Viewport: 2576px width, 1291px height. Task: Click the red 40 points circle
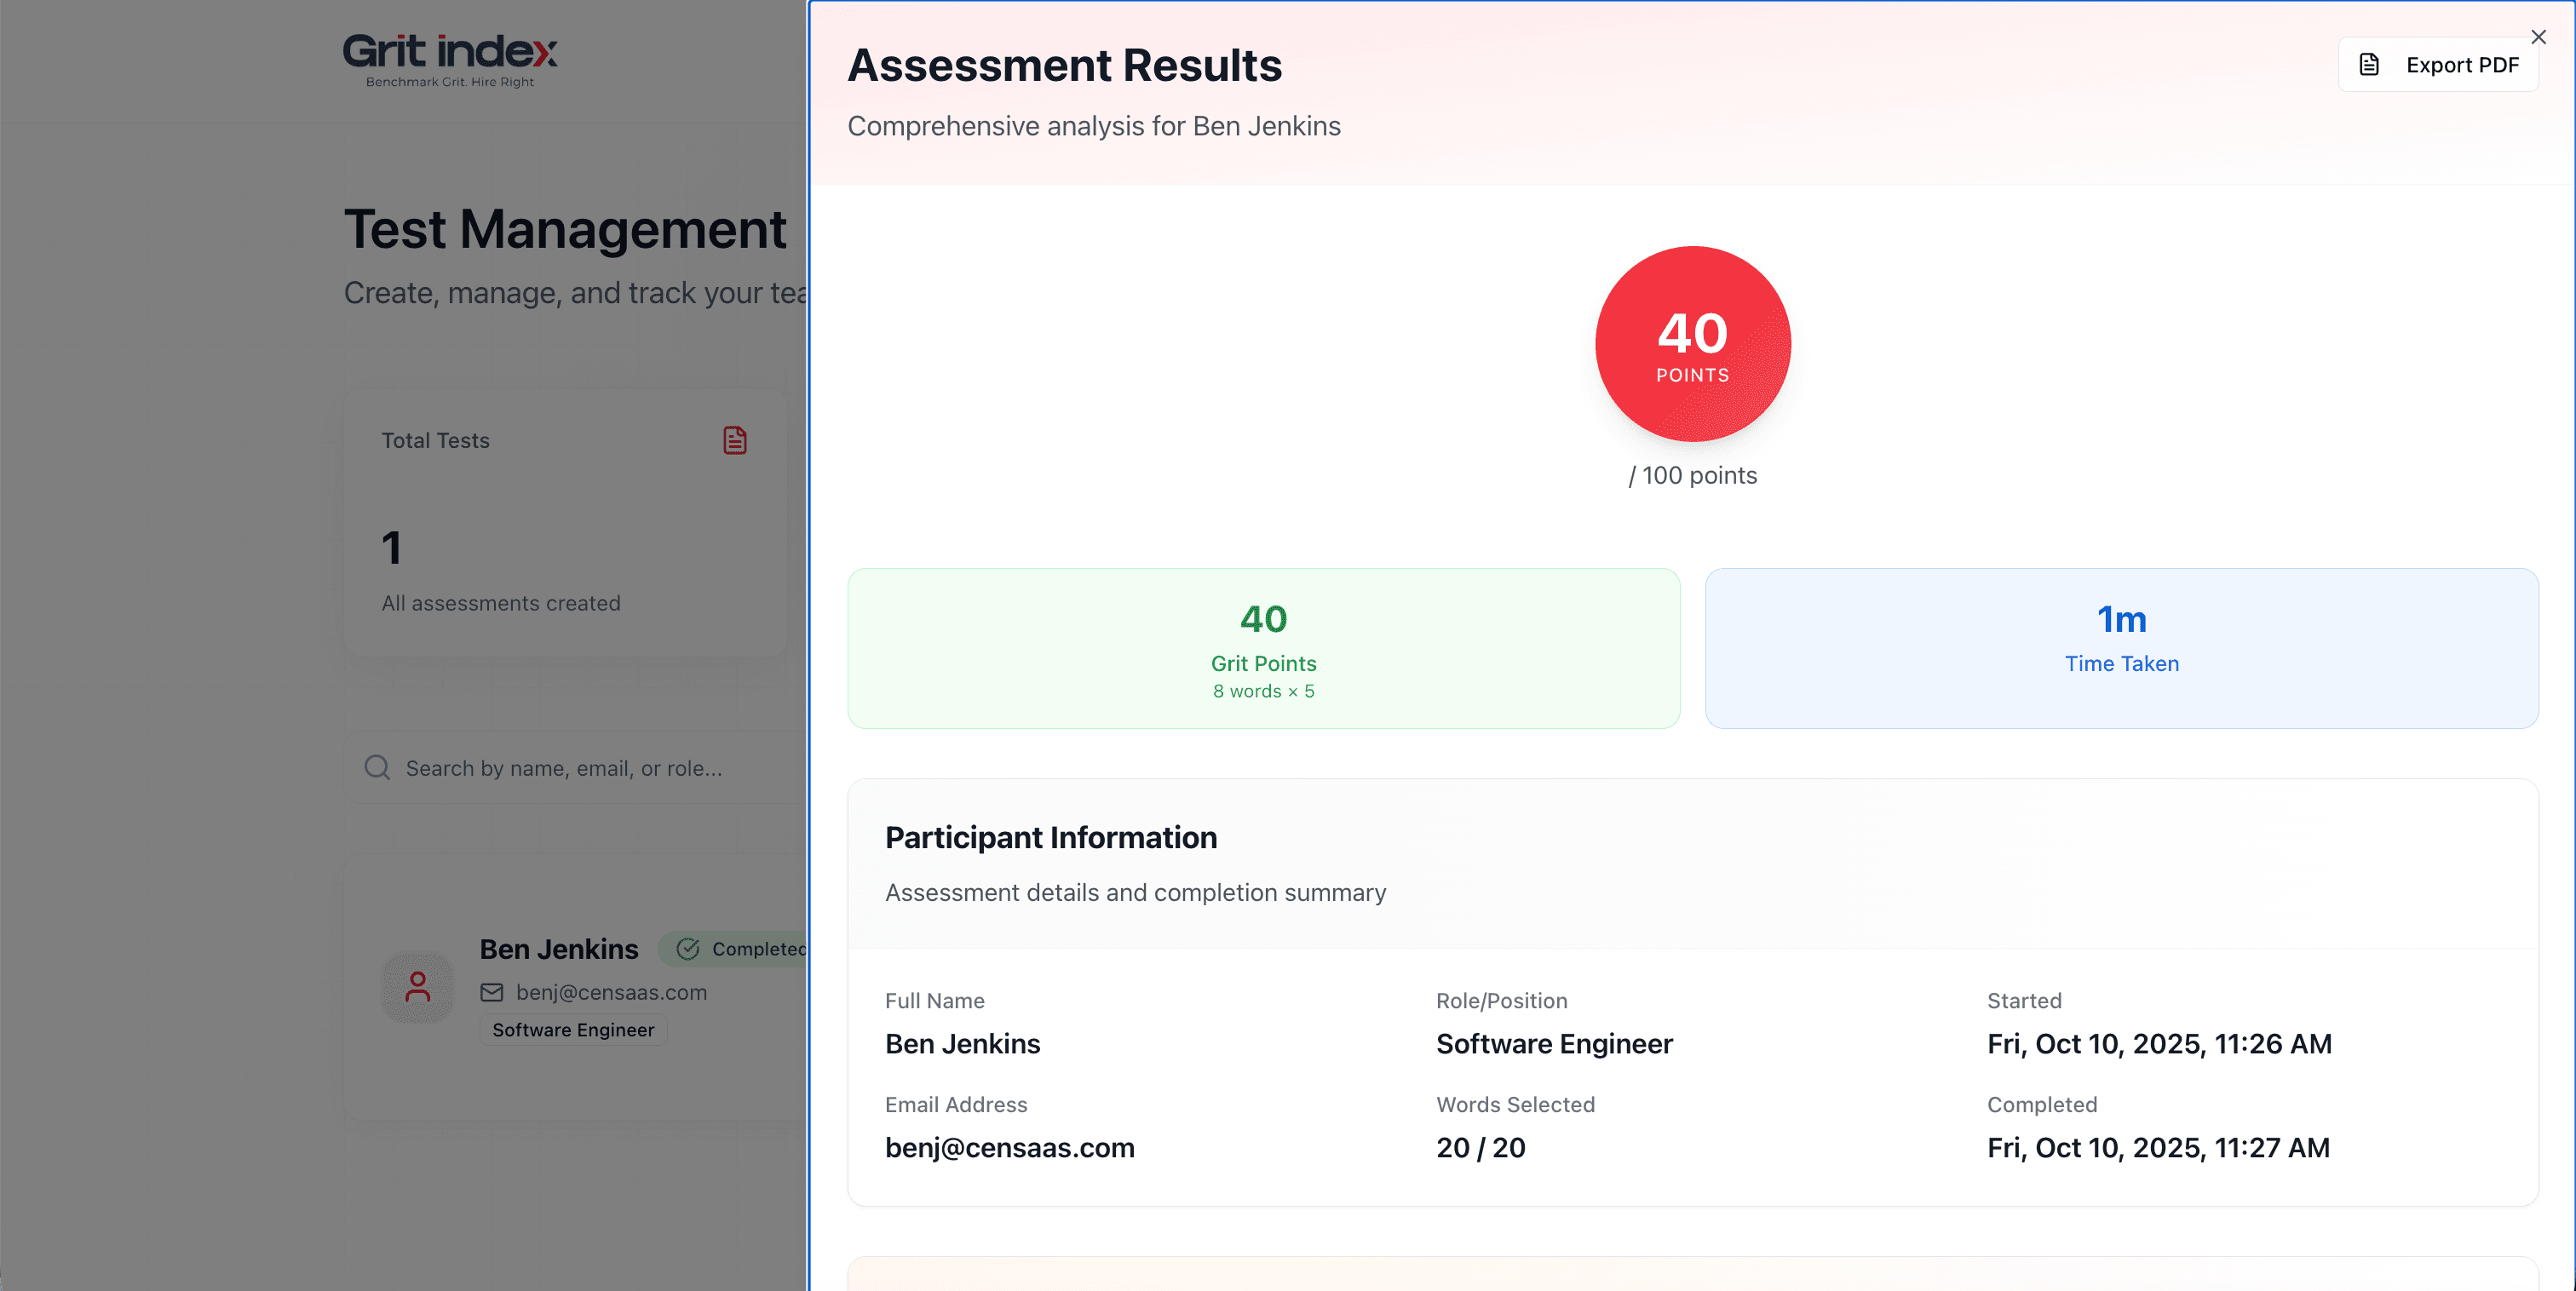point(1692,344)
